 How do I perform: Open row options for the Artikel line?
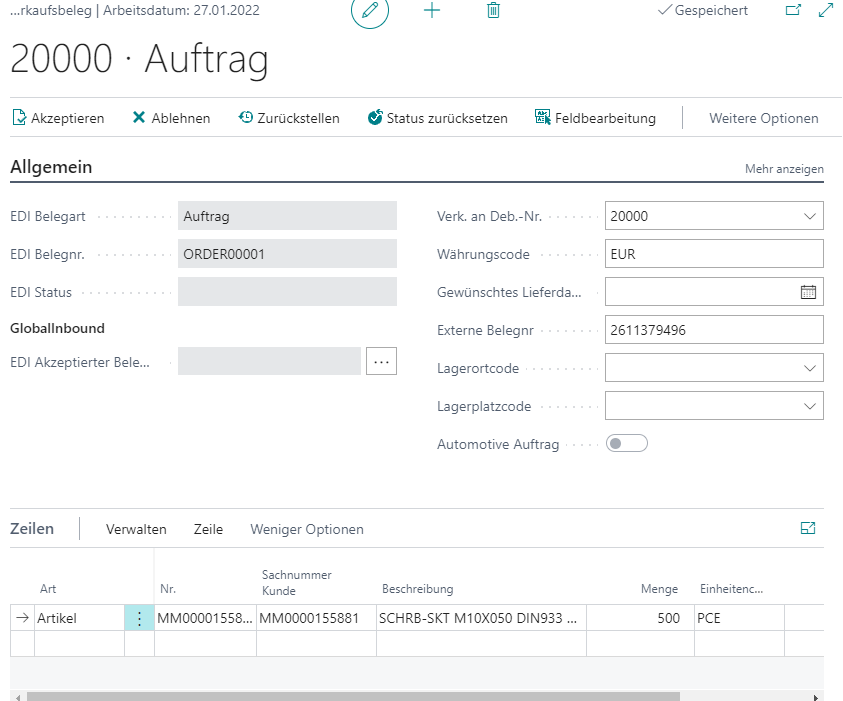139,618
